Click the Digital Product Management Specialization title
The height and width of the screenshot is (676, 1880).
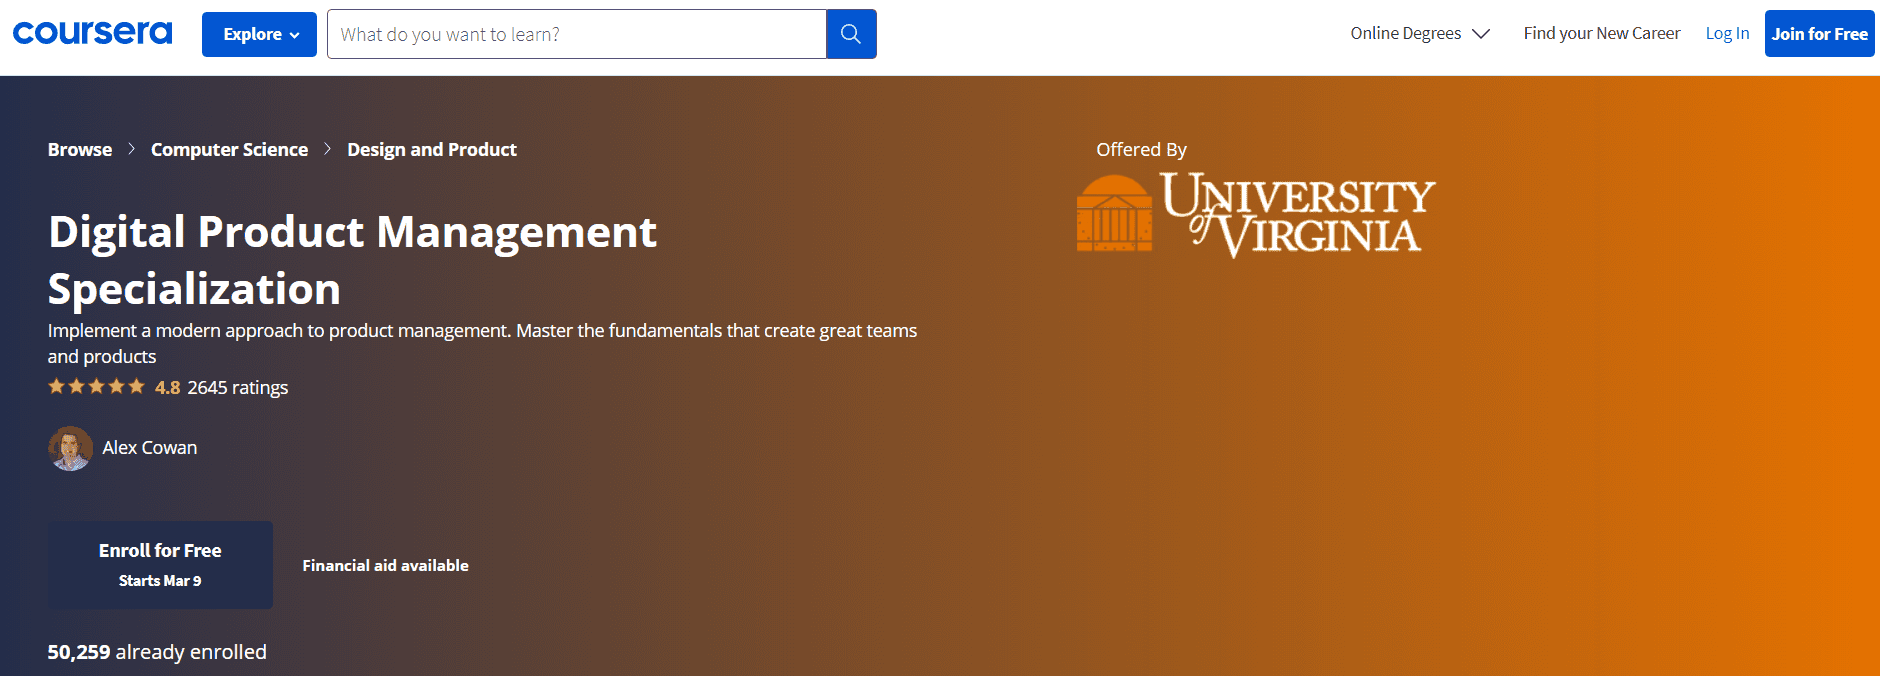[x=352, y=260]
